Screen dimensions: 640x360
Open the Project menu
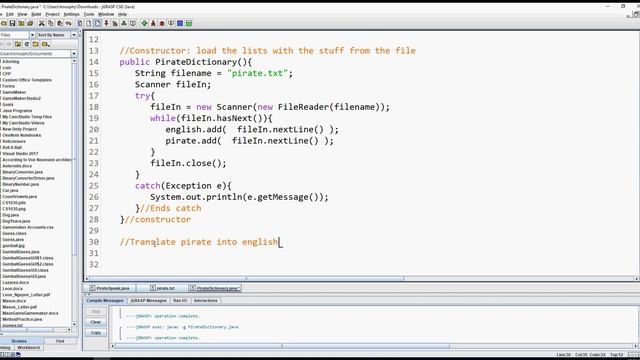pos(52,14)
